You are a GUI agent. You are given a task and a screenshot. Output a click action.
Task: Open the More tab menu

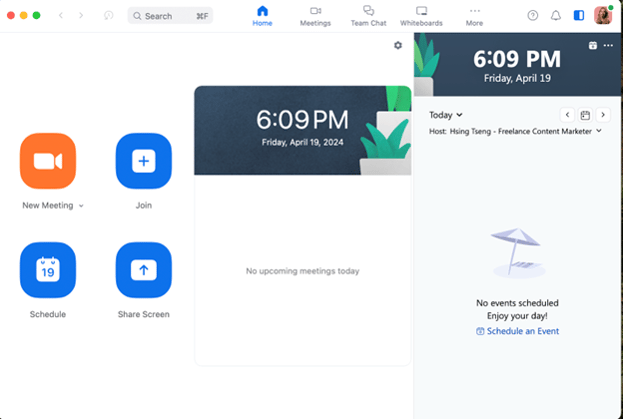474,16
